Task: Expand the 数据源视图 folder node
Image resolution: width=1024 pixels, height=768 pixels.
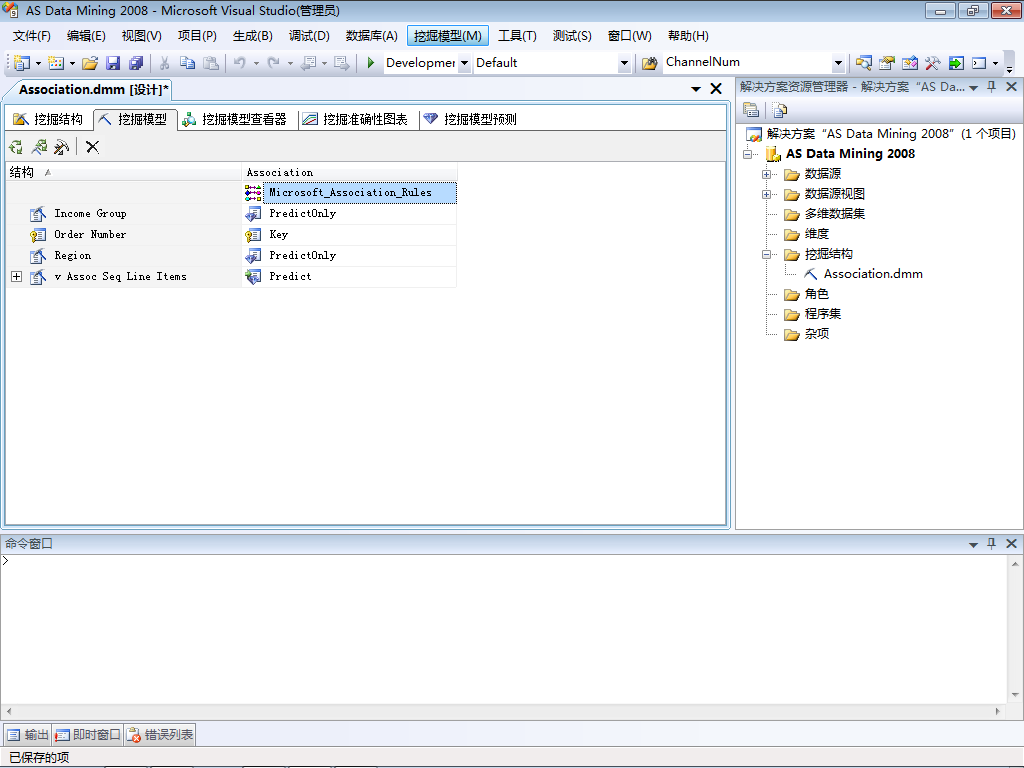Action: [767, 195]
